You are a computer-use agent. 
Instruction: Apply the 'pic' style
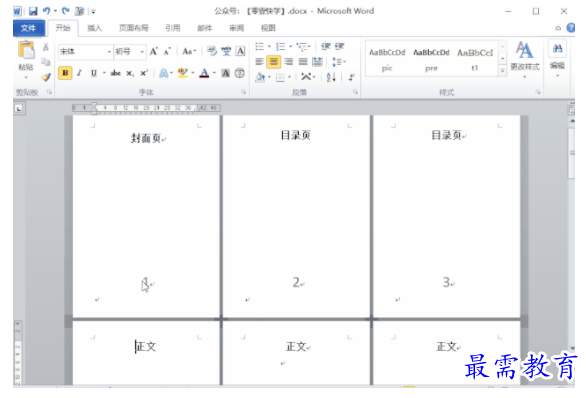[x=387, y=59]
